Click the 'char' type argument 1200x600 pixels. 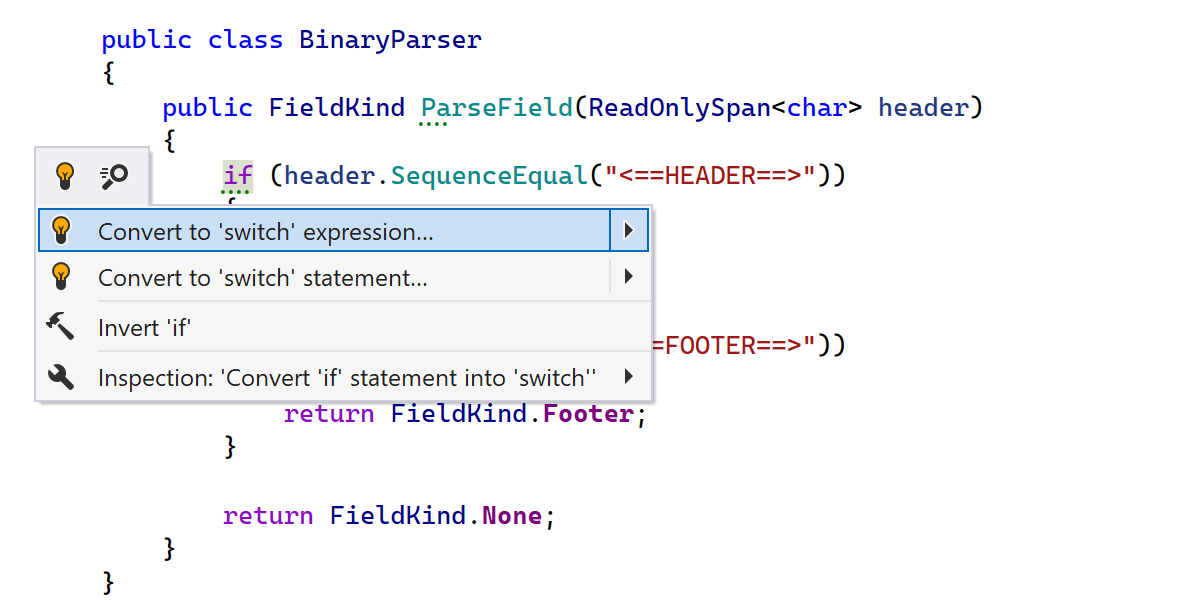tap(817, 108)
